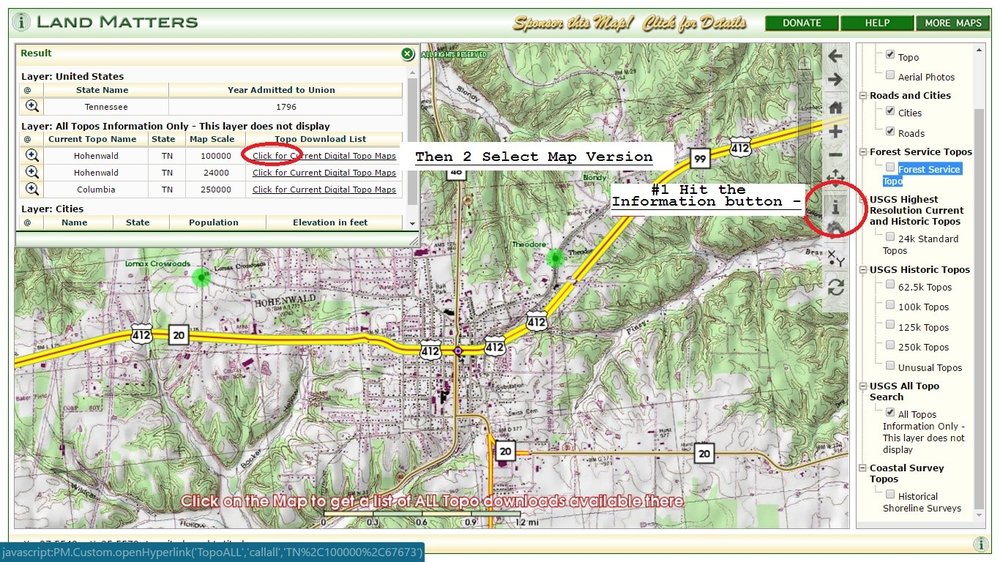Collapse the Coastal Survey Topos group
The height and width of the screenshot is (562, 1000).
(x=863, y=468)
